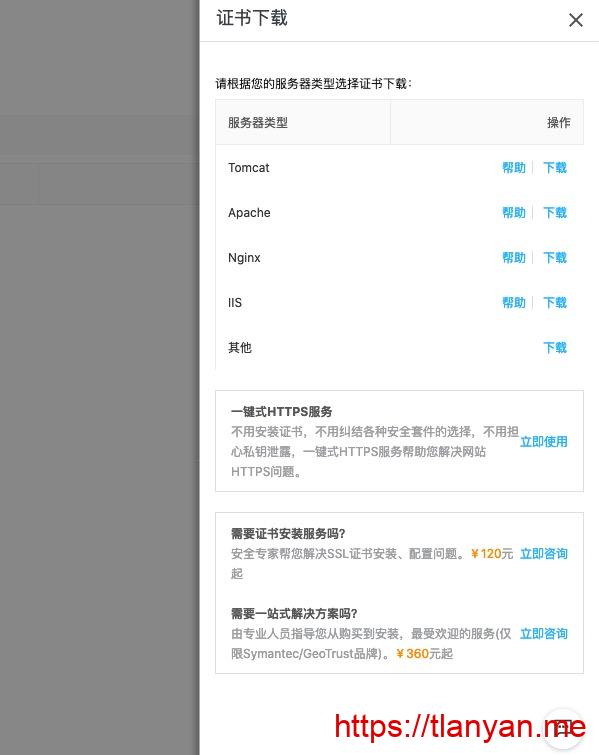Click 立即使用 for one-click HTTPS service
The image size is (599, 755).
pyautogui.click(x=544, y=442)
